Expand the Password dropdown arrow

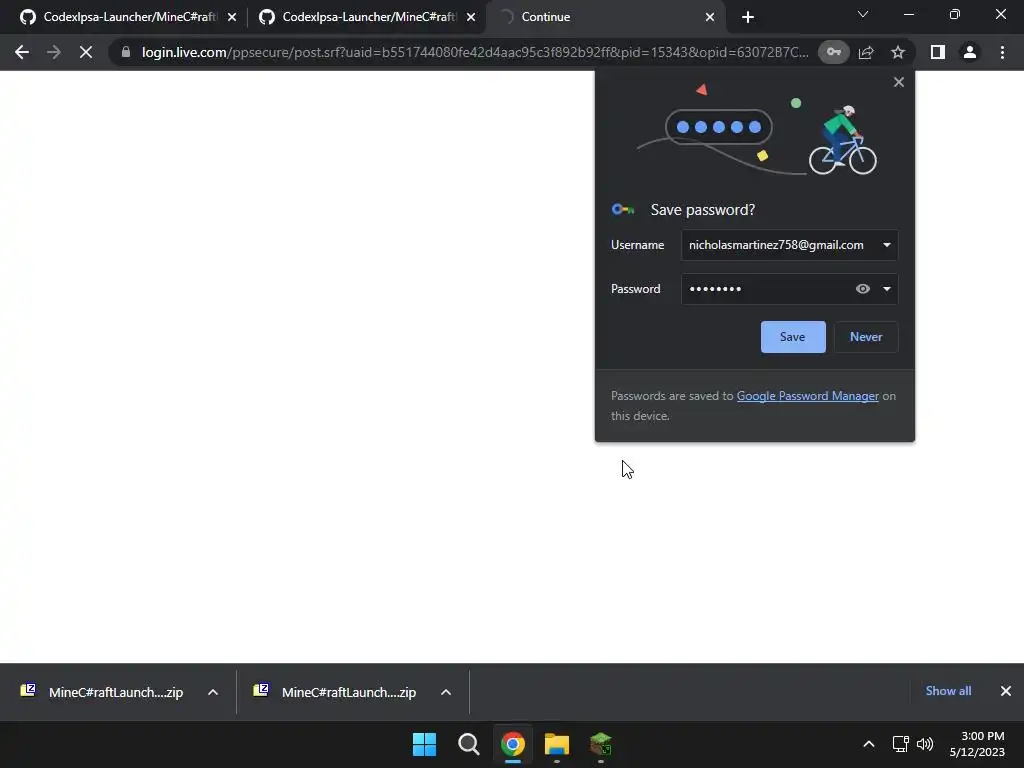[x=886, y=289]
